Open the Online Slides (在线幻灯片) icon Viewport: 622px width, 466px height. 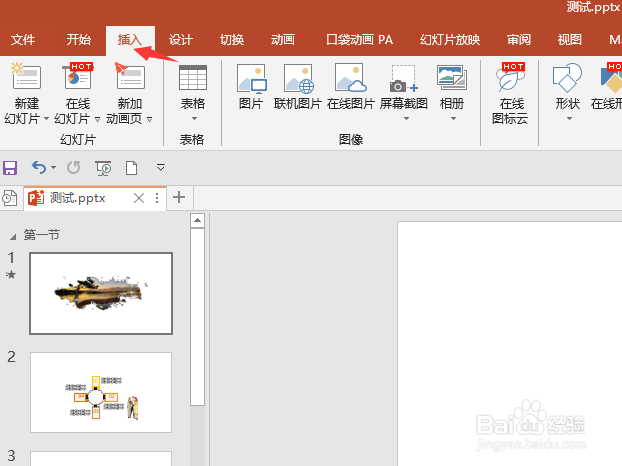tap(78, 76)
